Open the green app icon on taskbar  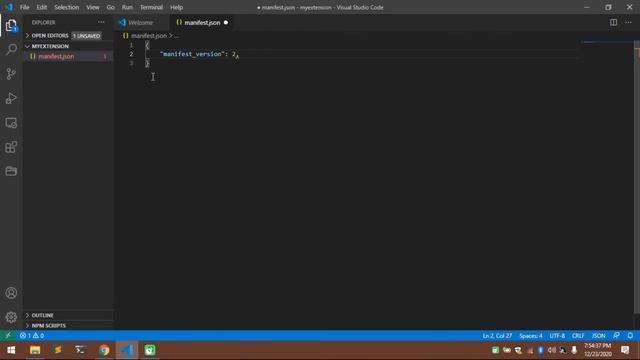[x=150, y=350]
